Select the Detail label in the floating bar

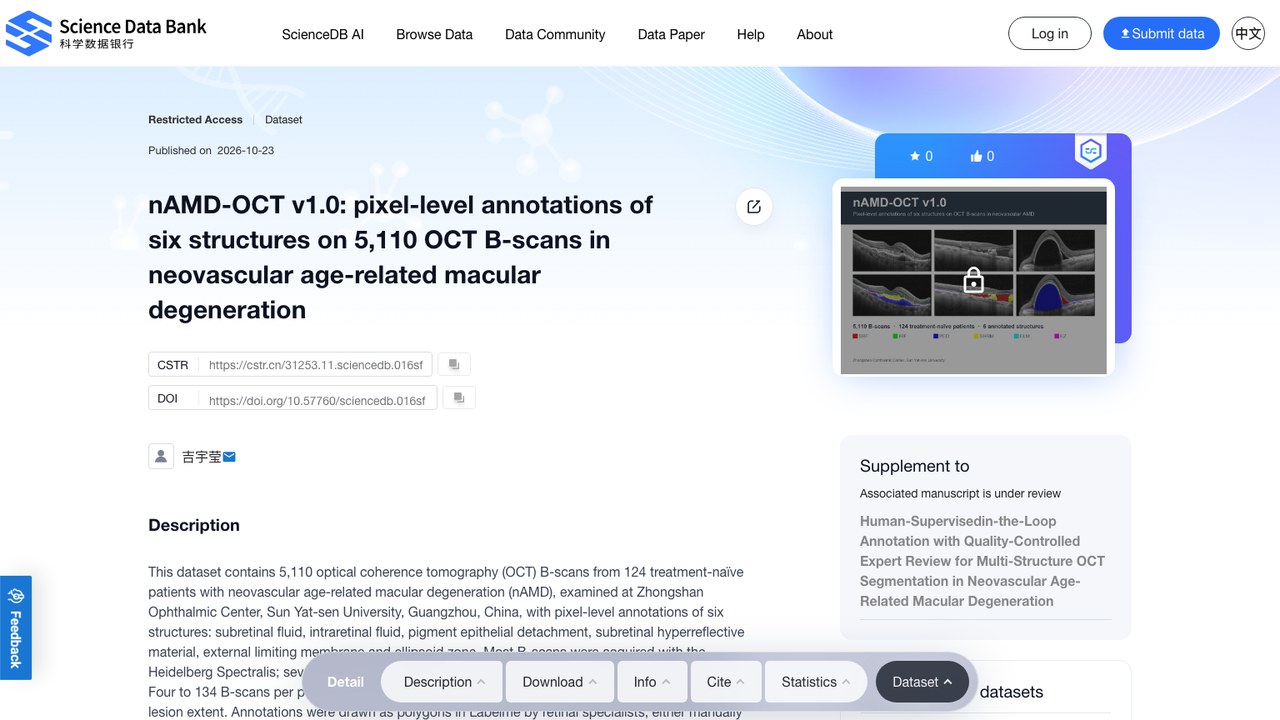[346, 682]
